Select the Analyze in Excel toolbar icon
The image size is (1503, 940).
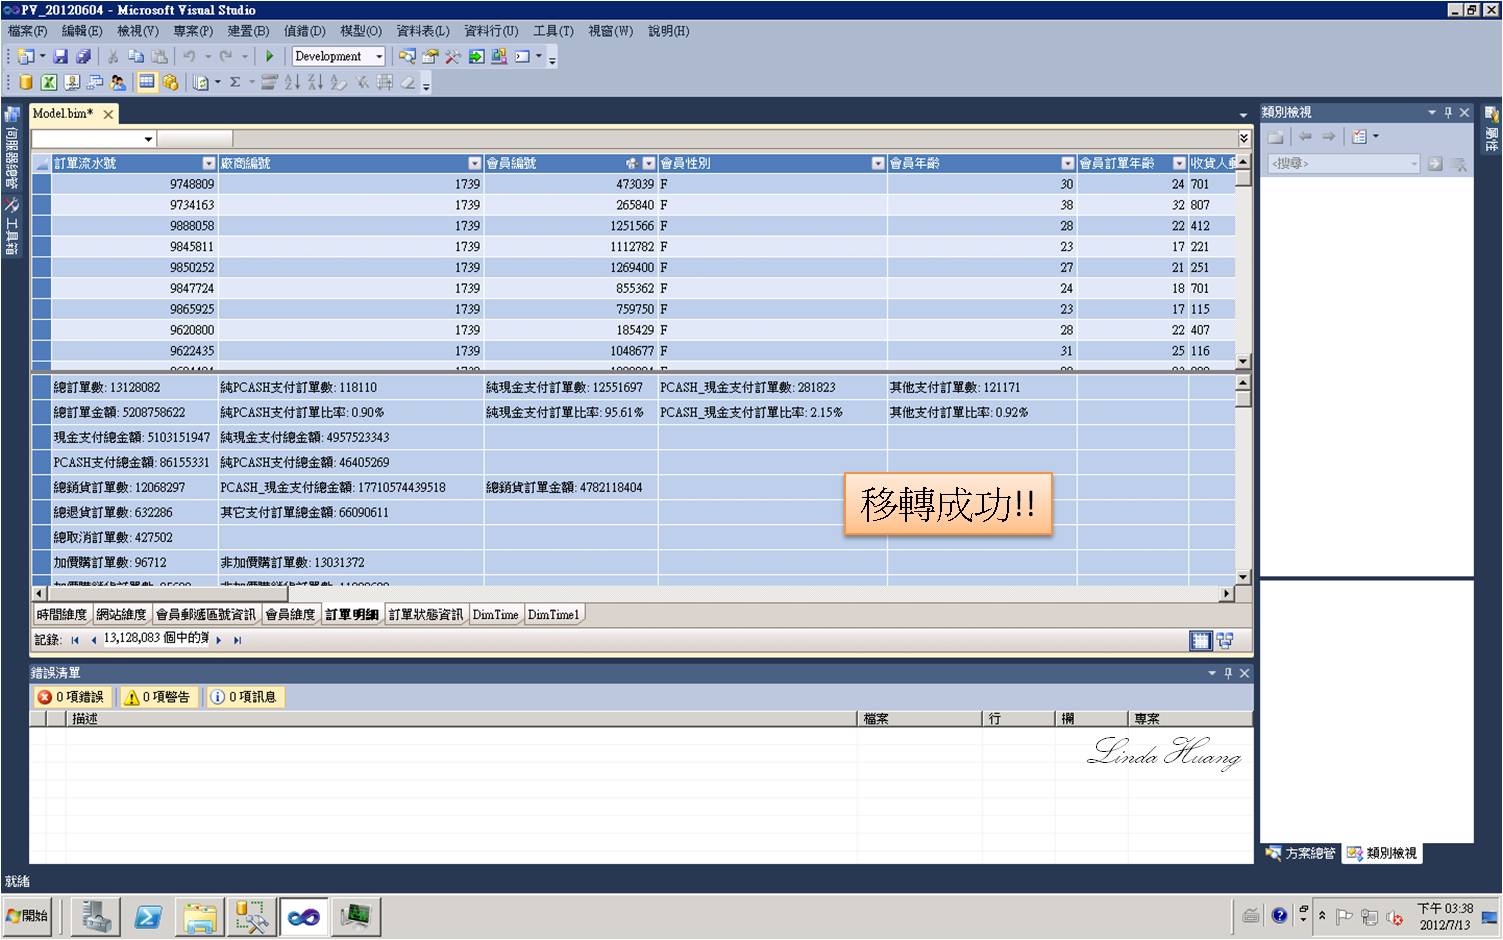click(x=48, y=82)
